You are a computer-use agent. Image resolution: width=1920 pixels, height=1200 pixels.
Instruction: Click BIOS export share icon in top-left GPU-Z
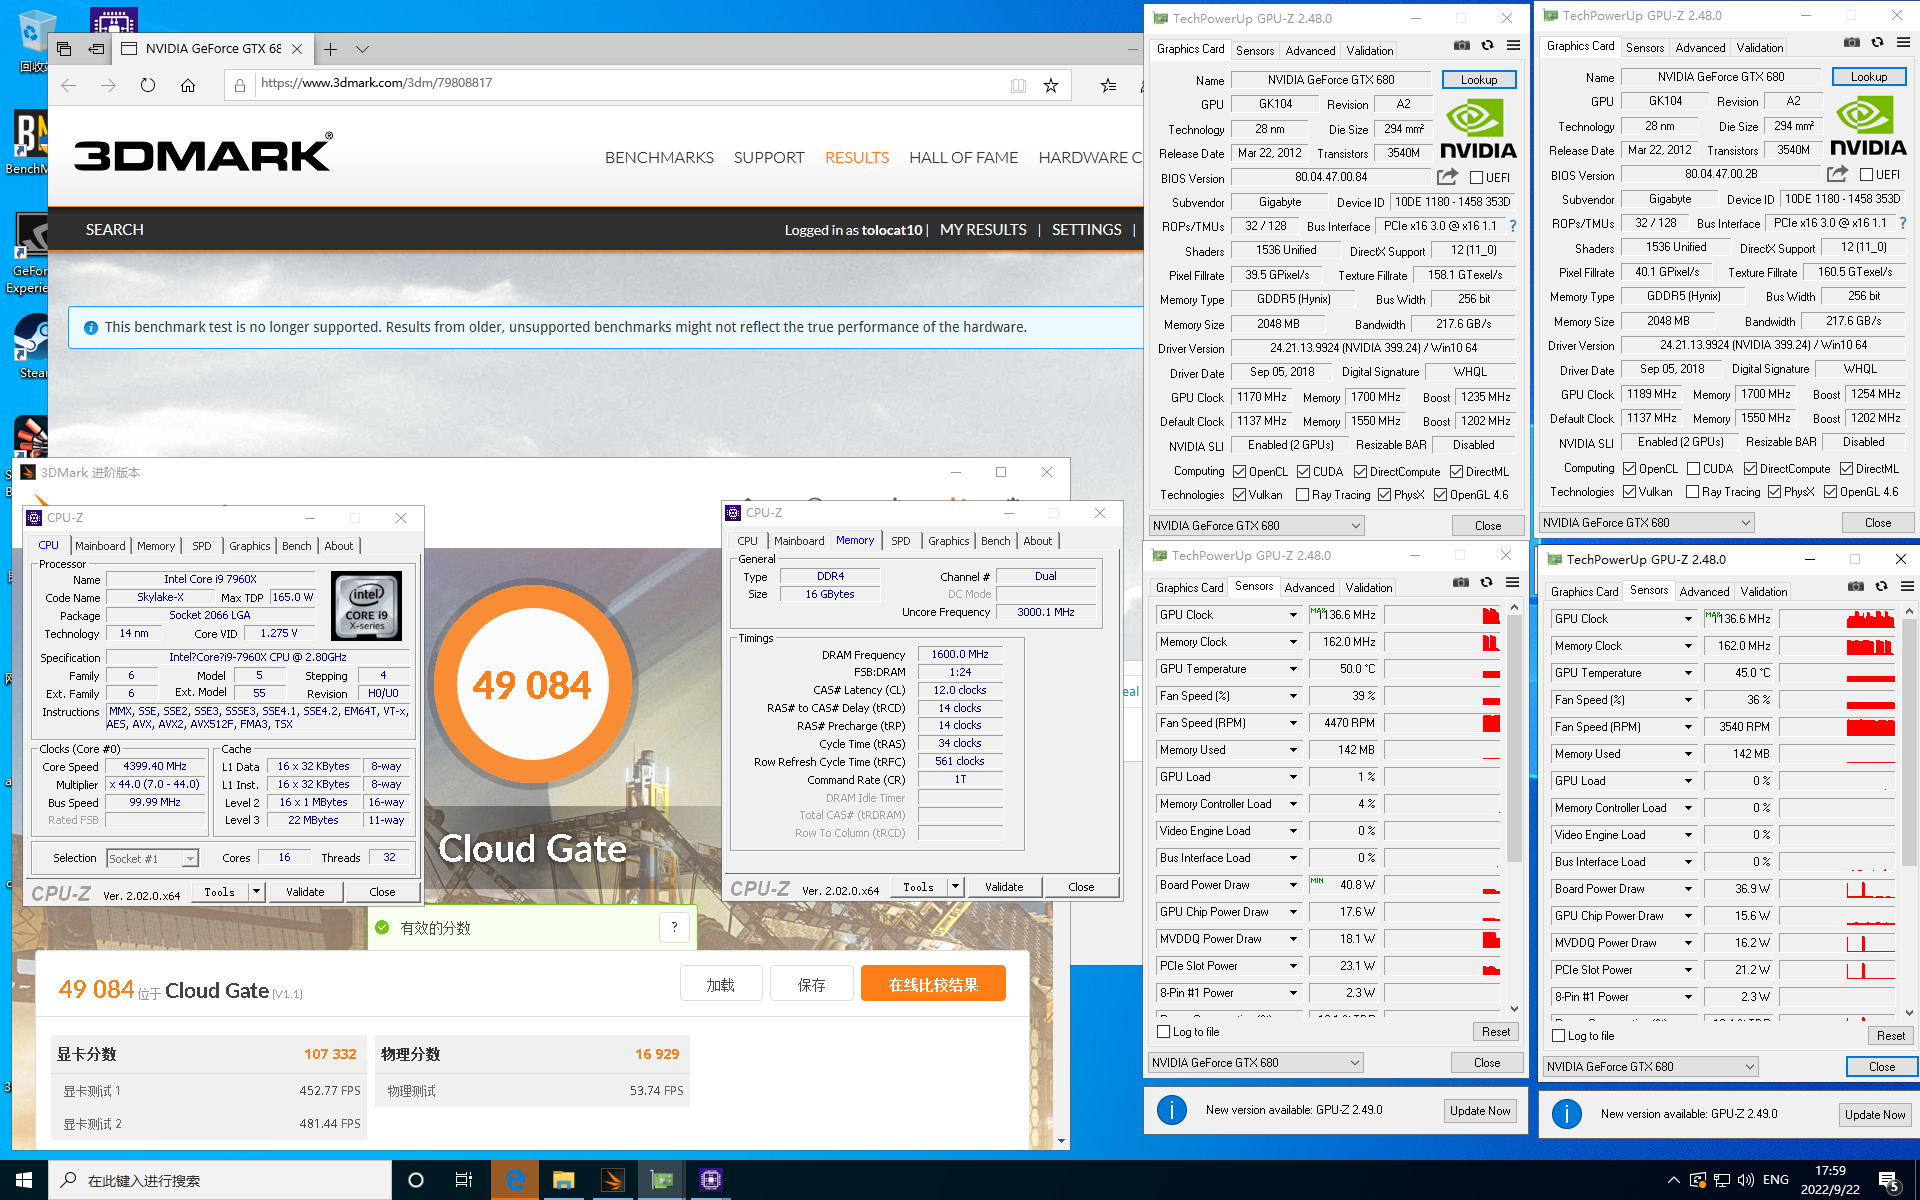point(1447,177)
